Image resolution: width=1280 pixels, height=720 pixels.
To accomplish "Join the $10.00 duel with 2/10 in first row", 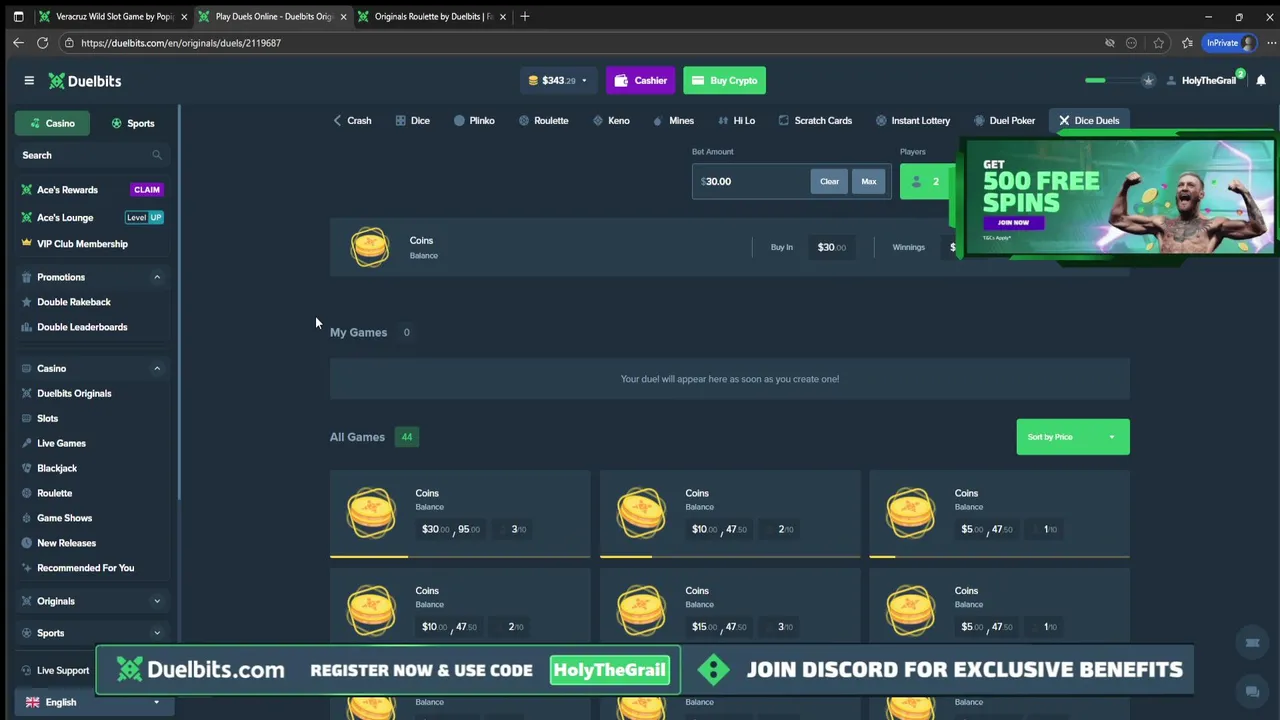I will 730,513.
